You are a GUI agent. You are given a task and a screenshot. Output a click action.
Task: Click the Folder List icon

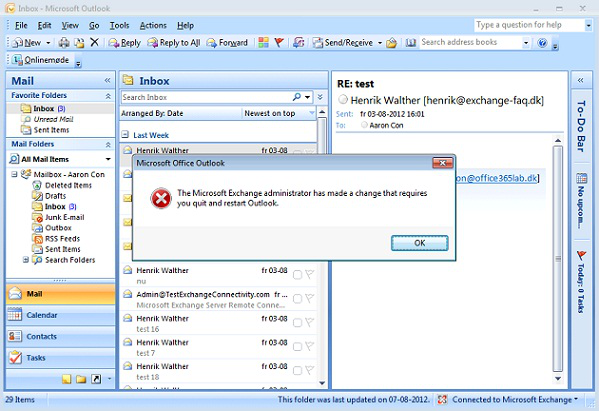click(x=81, y=379)
